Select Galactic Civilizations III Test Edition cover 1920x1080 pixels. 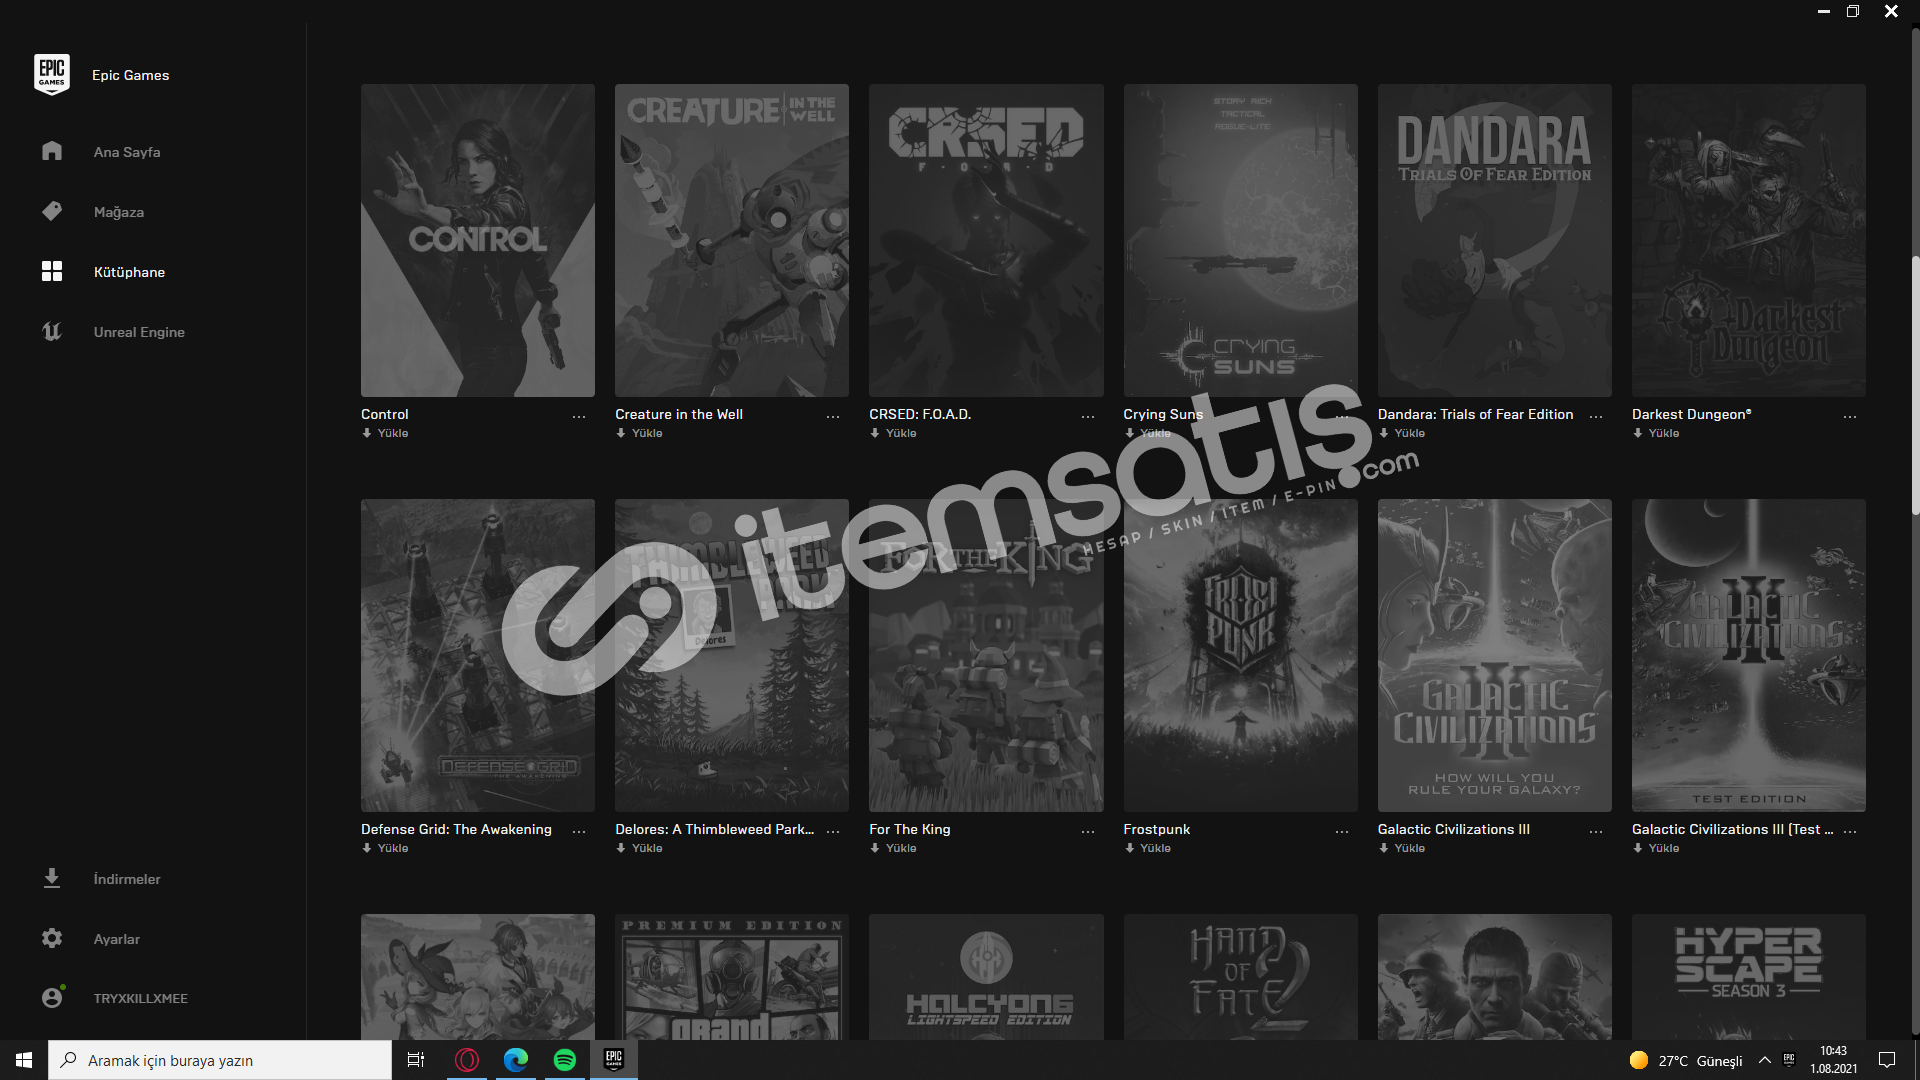(x=1749, y=655)
